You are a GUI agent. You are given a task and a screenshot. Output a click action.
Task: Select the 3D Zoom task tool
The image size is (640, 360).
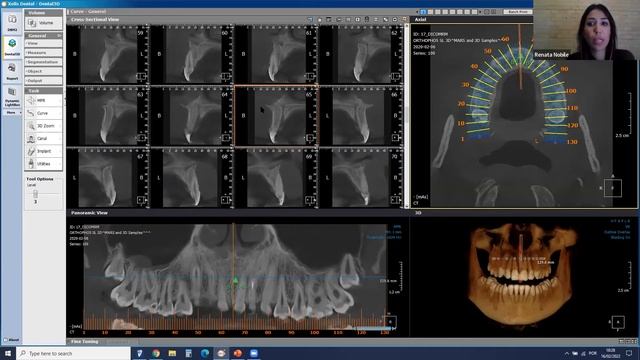tap(43, 126)
